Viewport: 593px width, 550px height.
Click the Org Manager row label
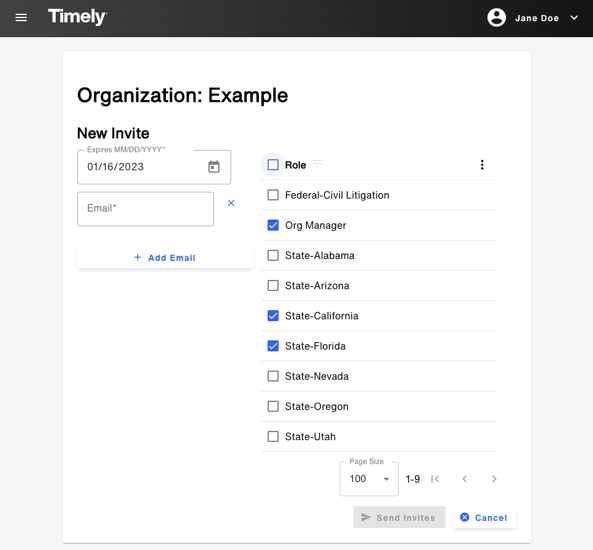(x=315, y=225)
